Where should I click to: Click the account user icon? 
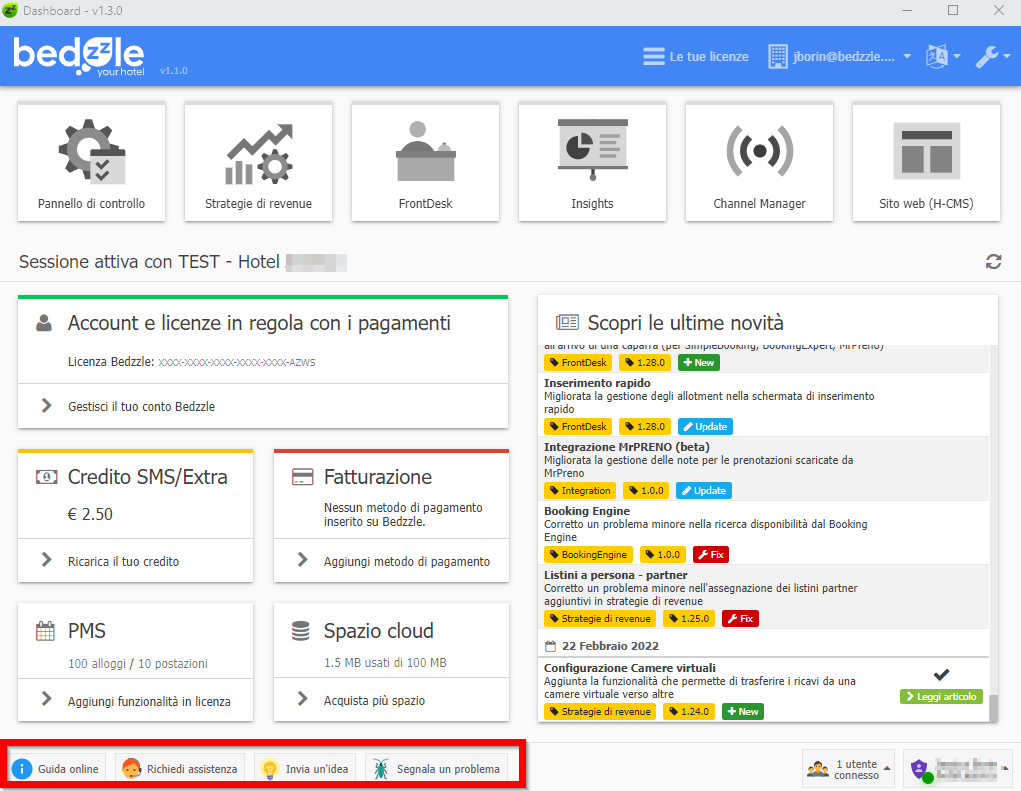[x=44, y=322]
